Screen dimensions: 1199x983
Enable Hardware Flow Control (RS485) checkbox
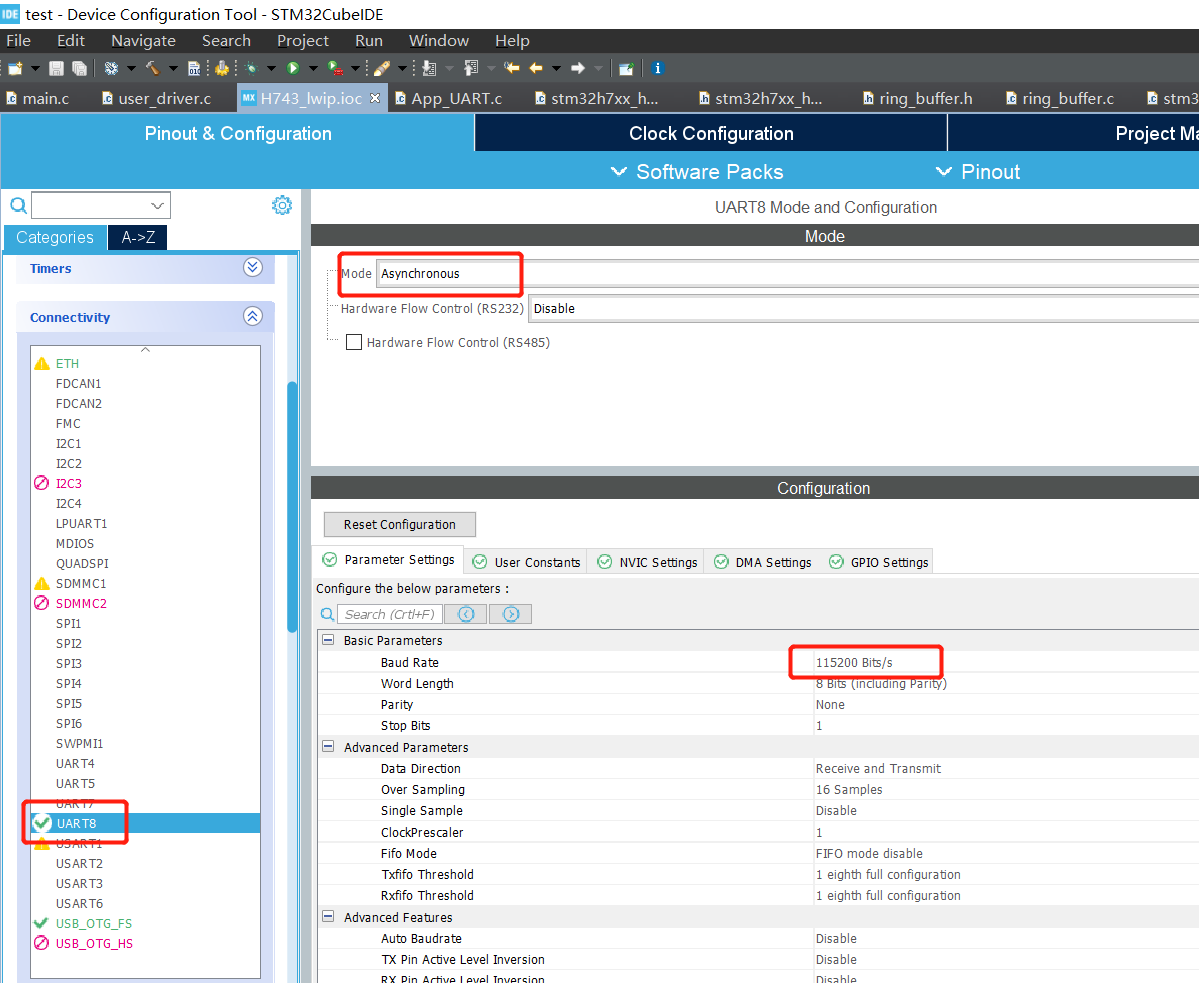354,342
